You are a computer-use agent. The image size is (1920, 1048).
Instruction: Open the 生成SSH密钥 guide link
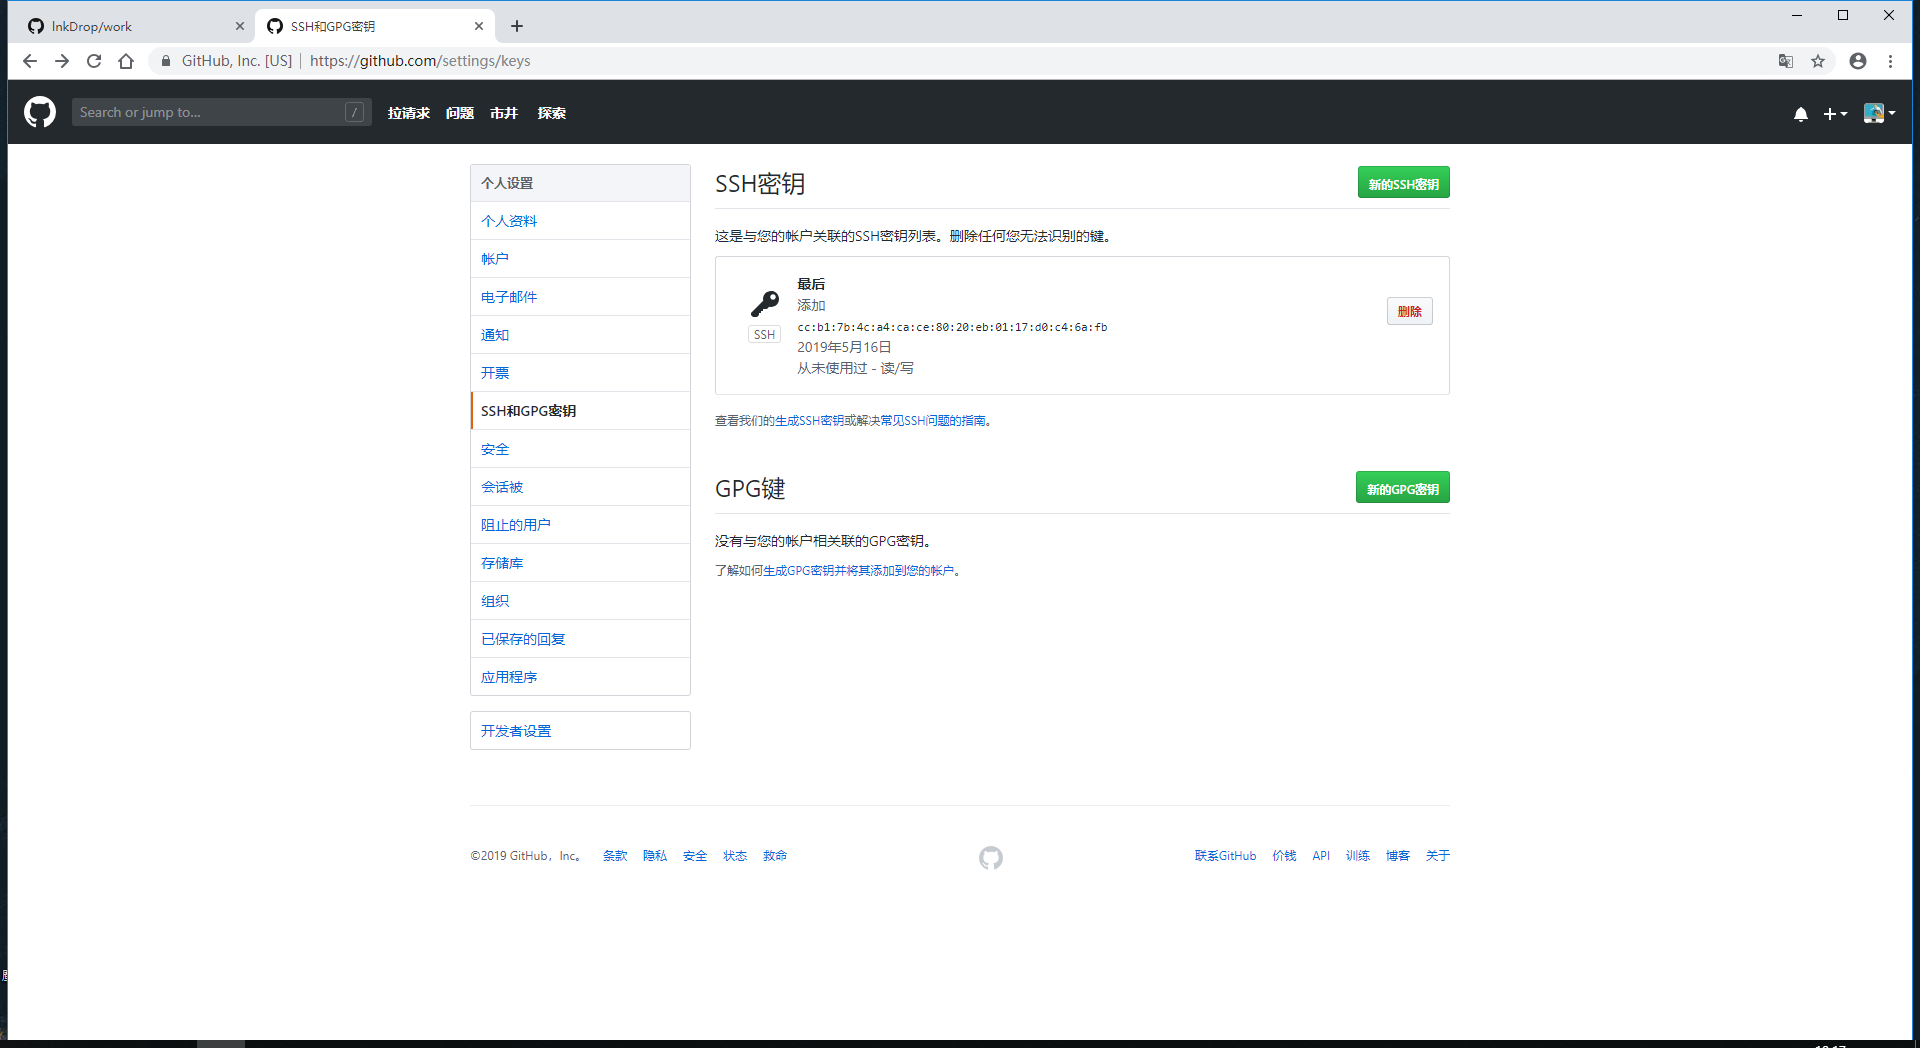(x=809, y=421)
